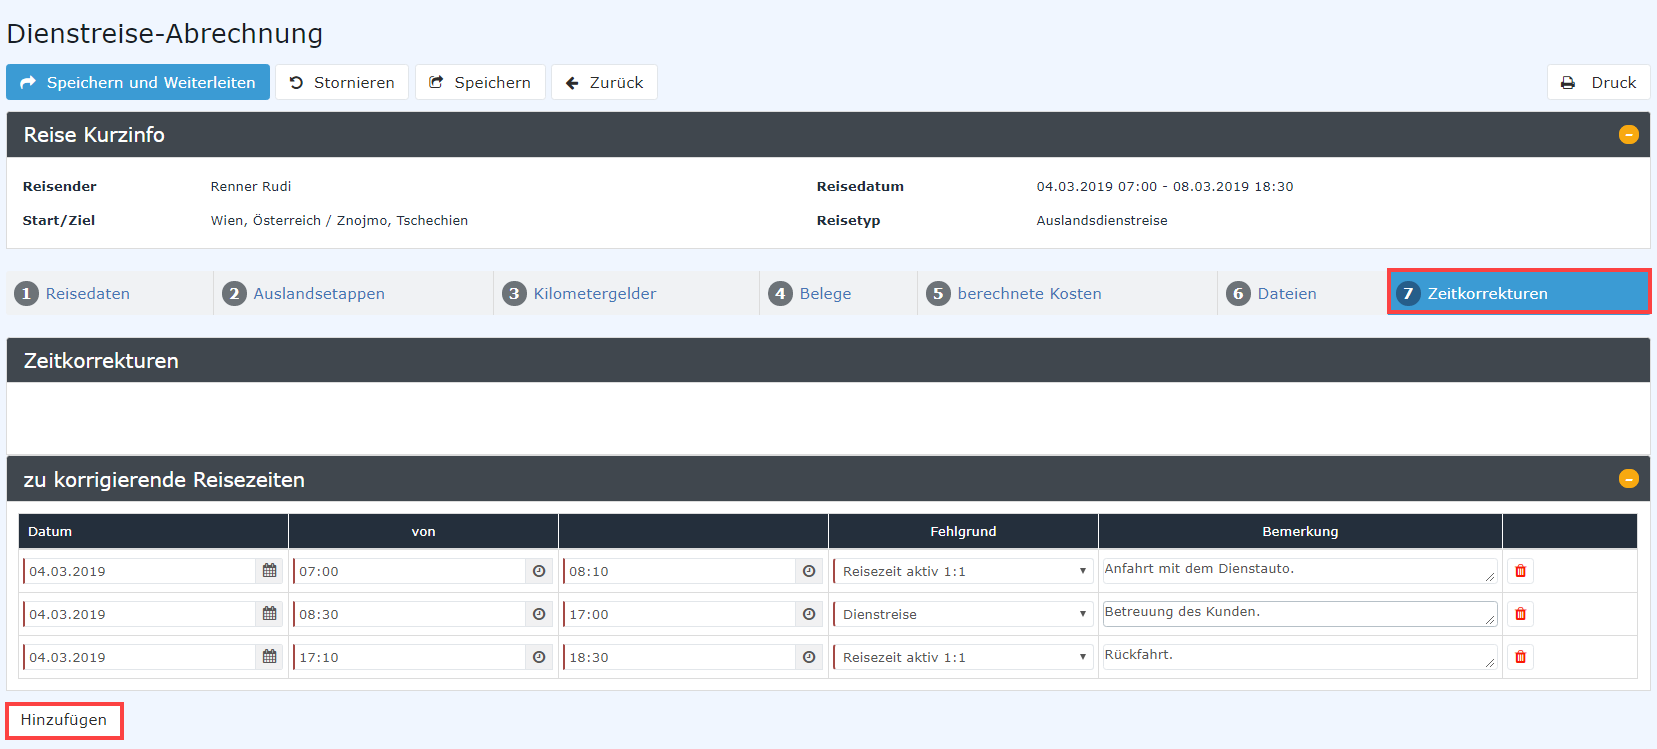This screenshot has width=1657, height=749.
Task: Edit the 08:30 start time field
Action: coord(410,614)
